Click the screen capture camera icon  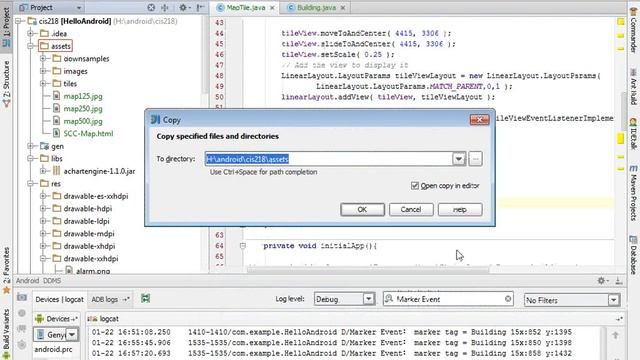[x=22, y=297]
